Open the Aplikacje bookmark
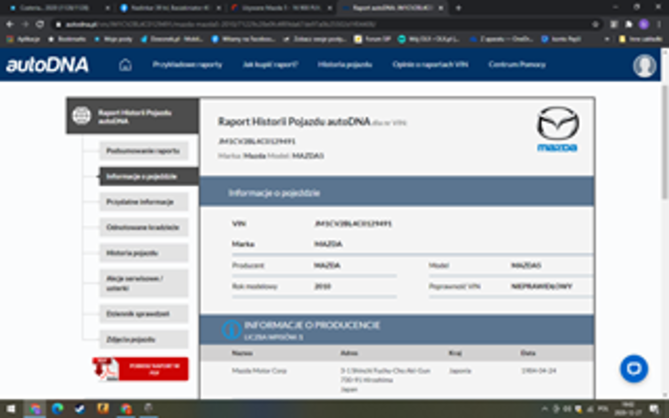The width and height of the screenshot is (669, 418). [x=23, y=39]
